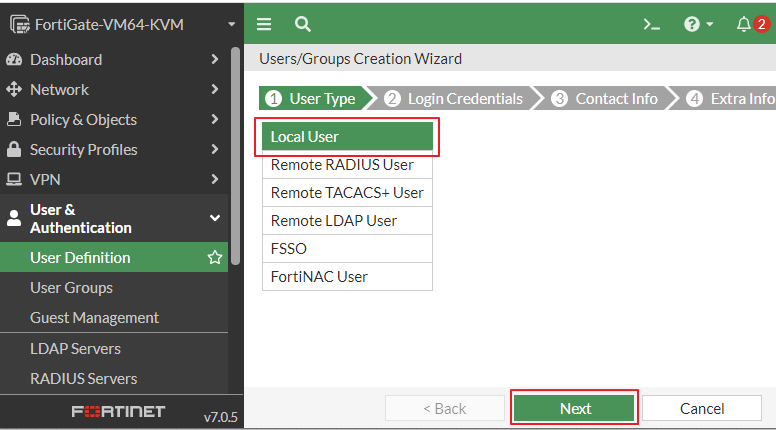Image resolution: width=776 pixels, height=430 pixels.
Task: Open the notifications bell icon
Action: 743,24
